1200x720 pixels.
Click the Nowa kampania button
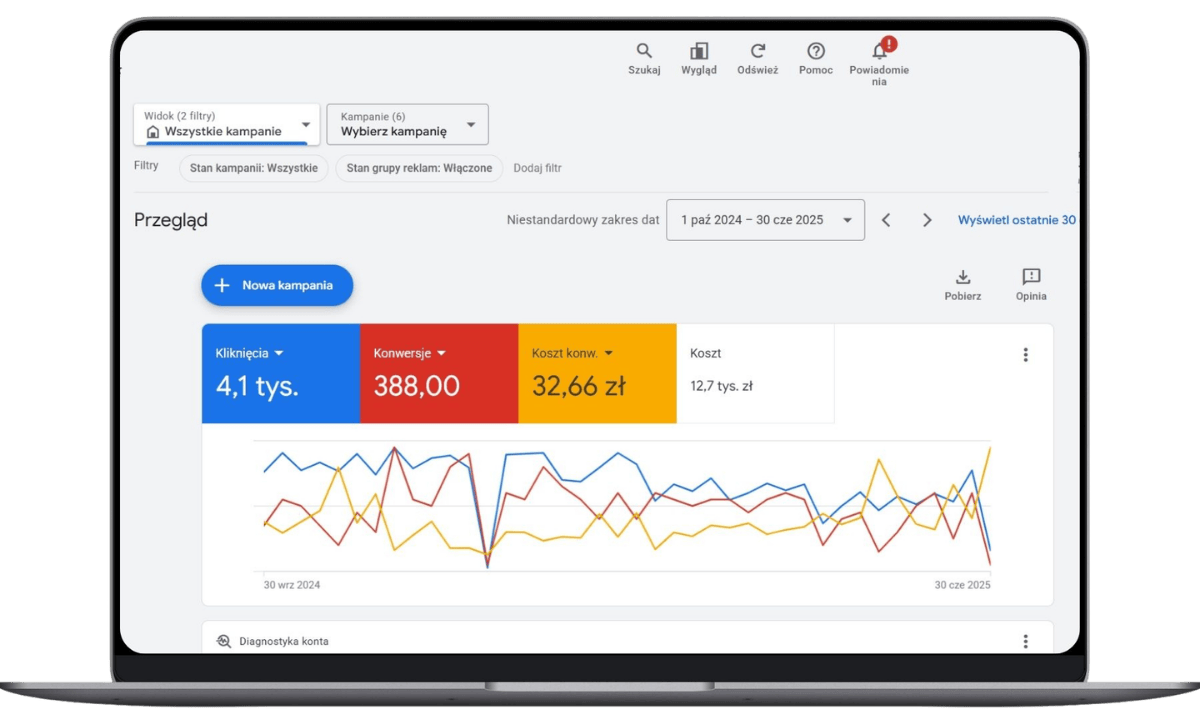pyautogui.click(x=277, y=285)
